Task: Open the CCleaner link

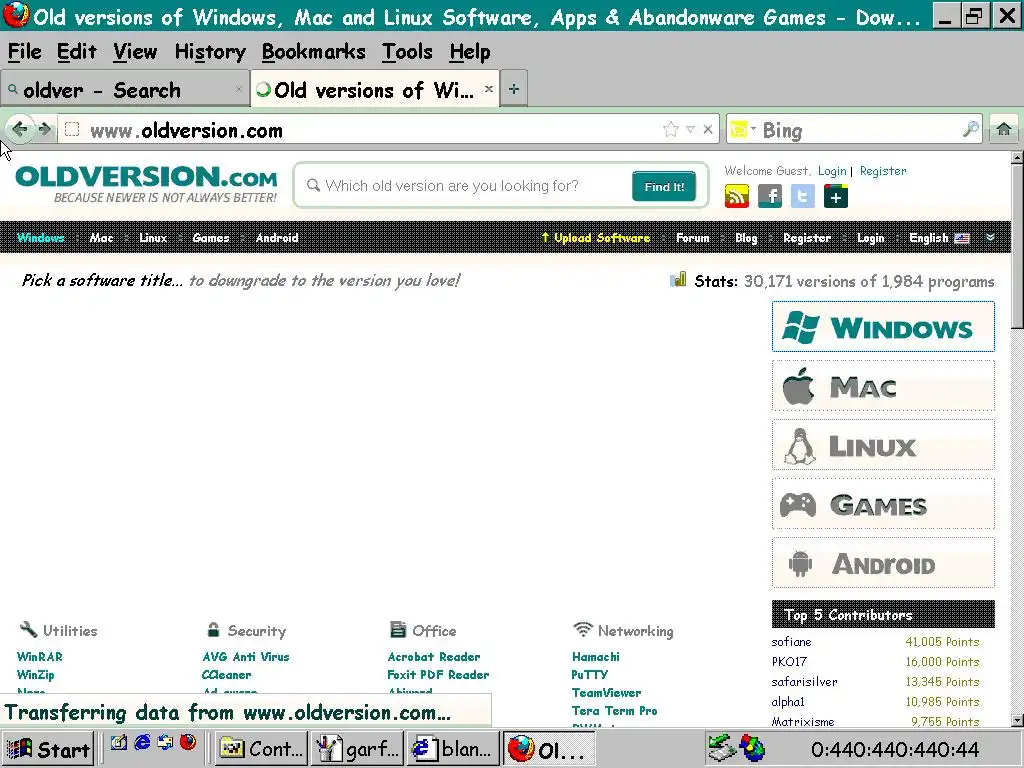Action: (226, 675)
